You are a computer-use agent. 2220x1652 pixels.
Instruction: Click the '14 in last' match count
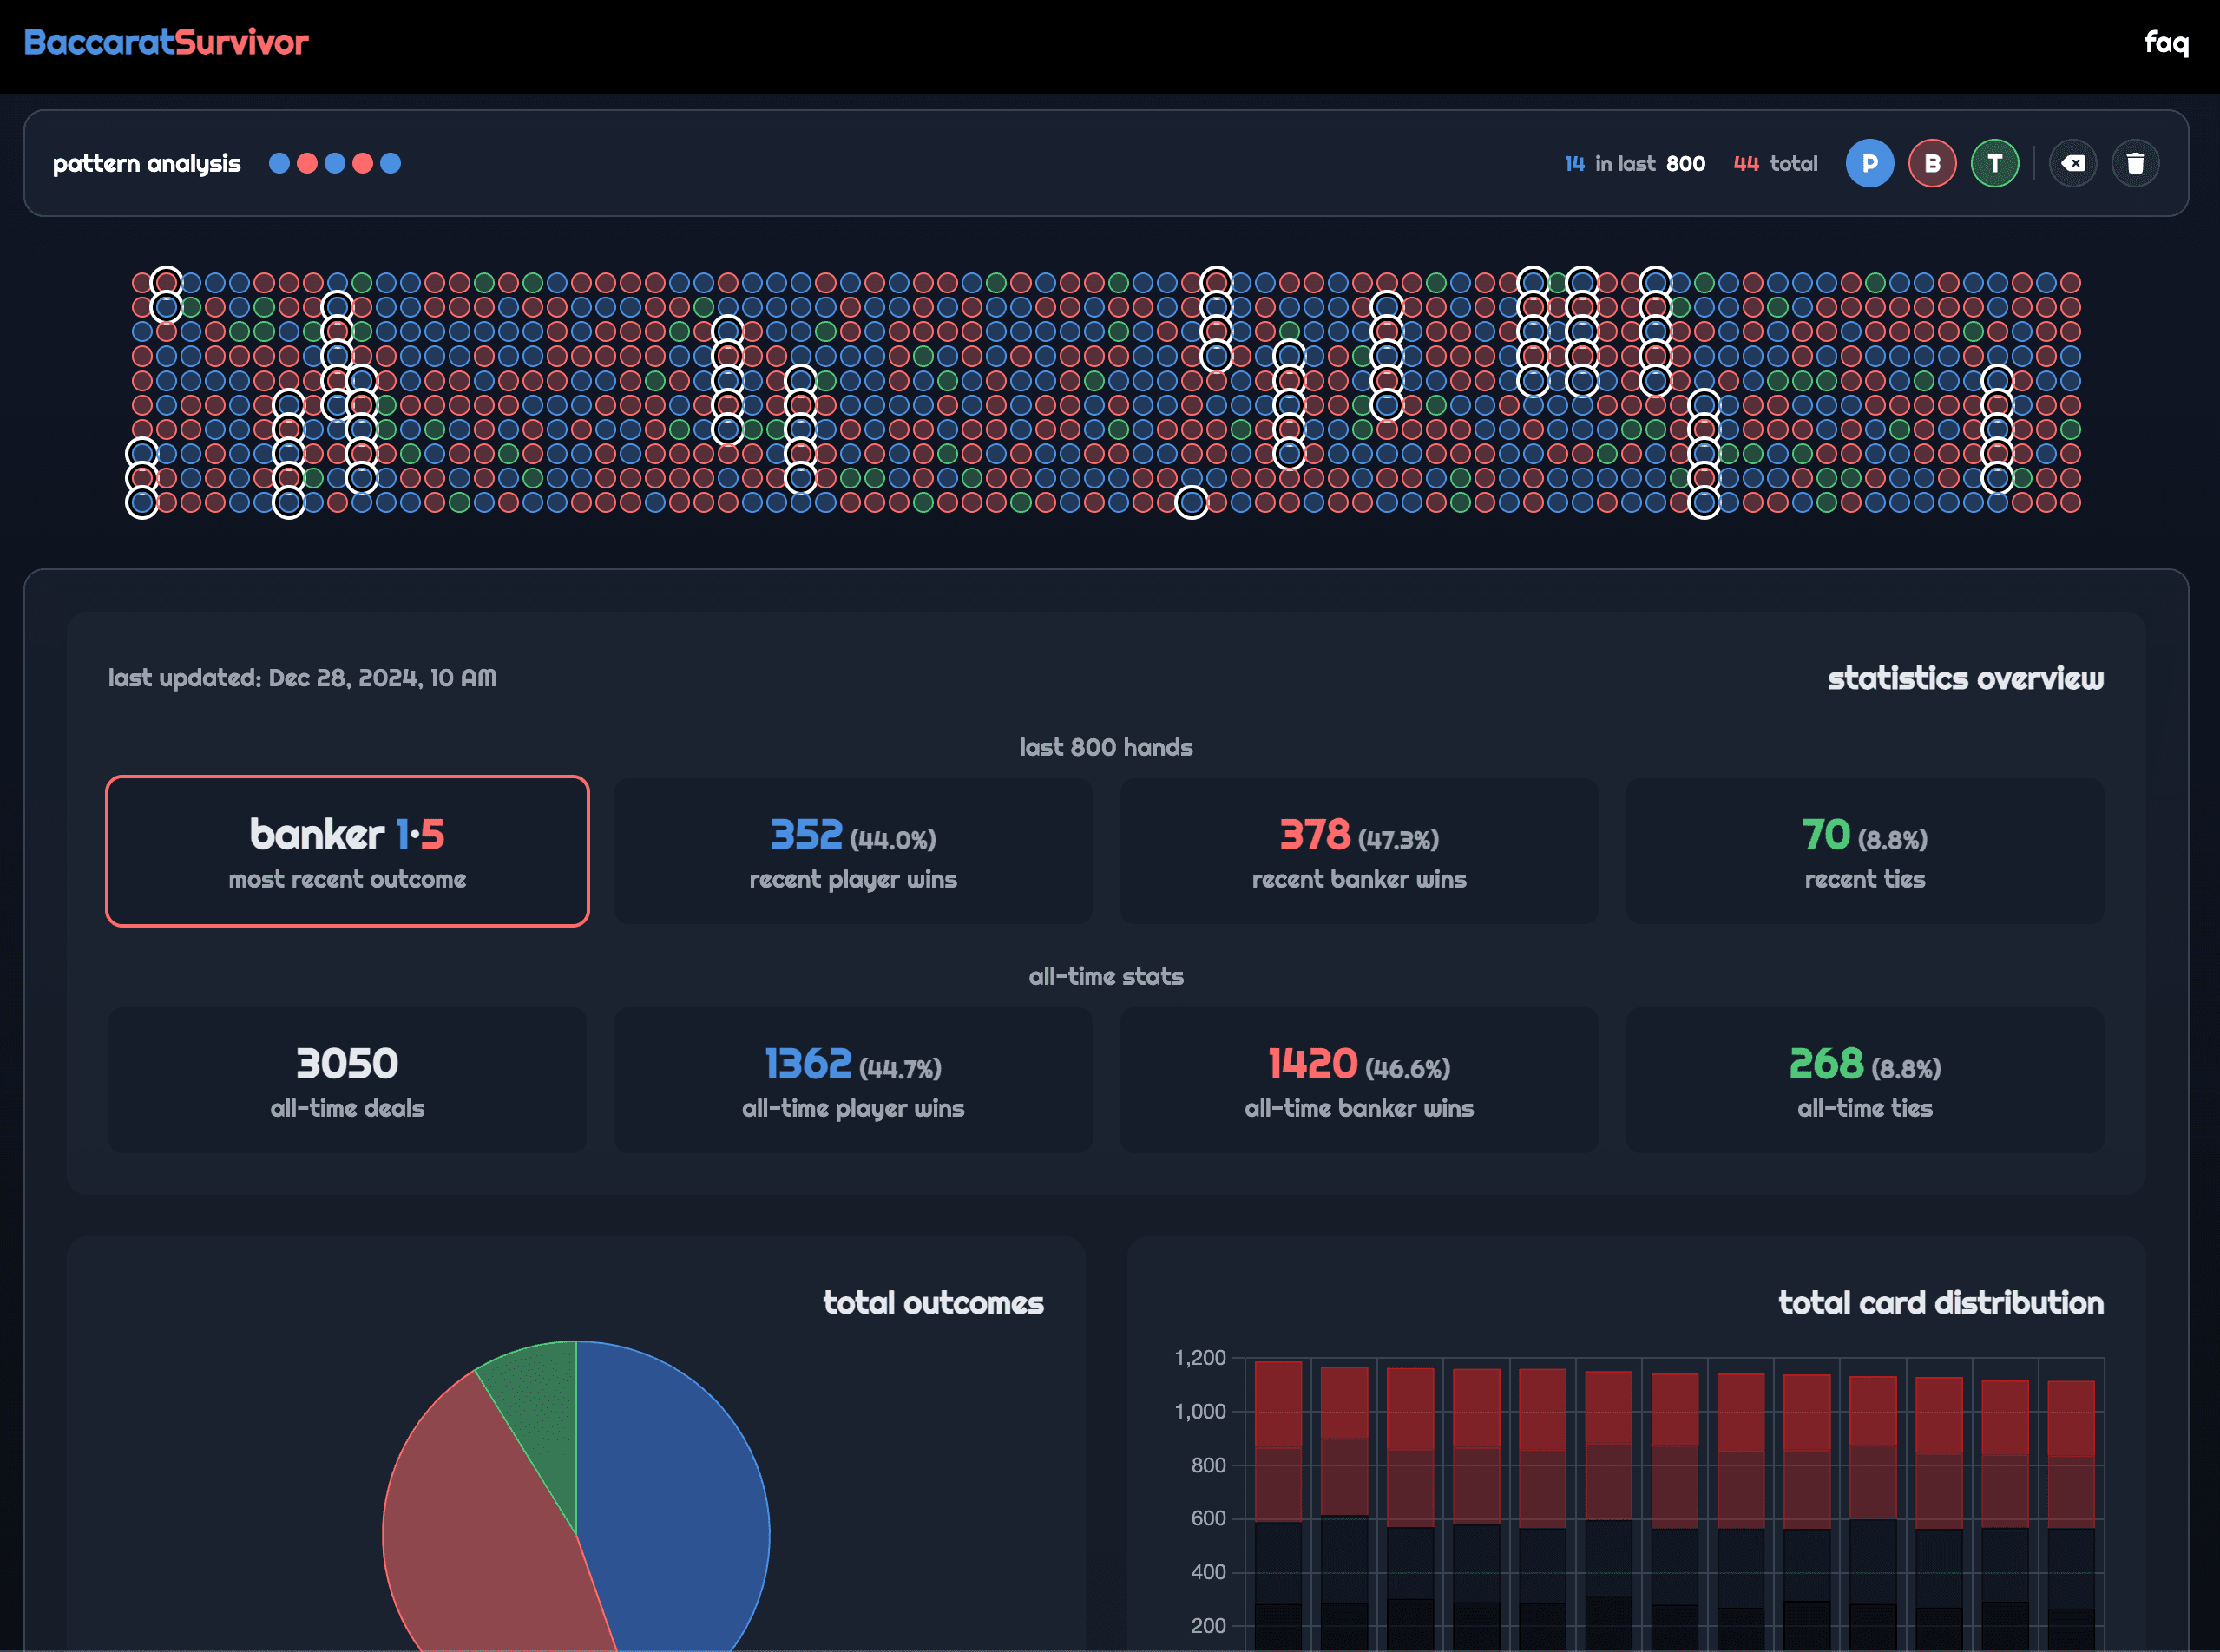click(x=1610, y=163)
